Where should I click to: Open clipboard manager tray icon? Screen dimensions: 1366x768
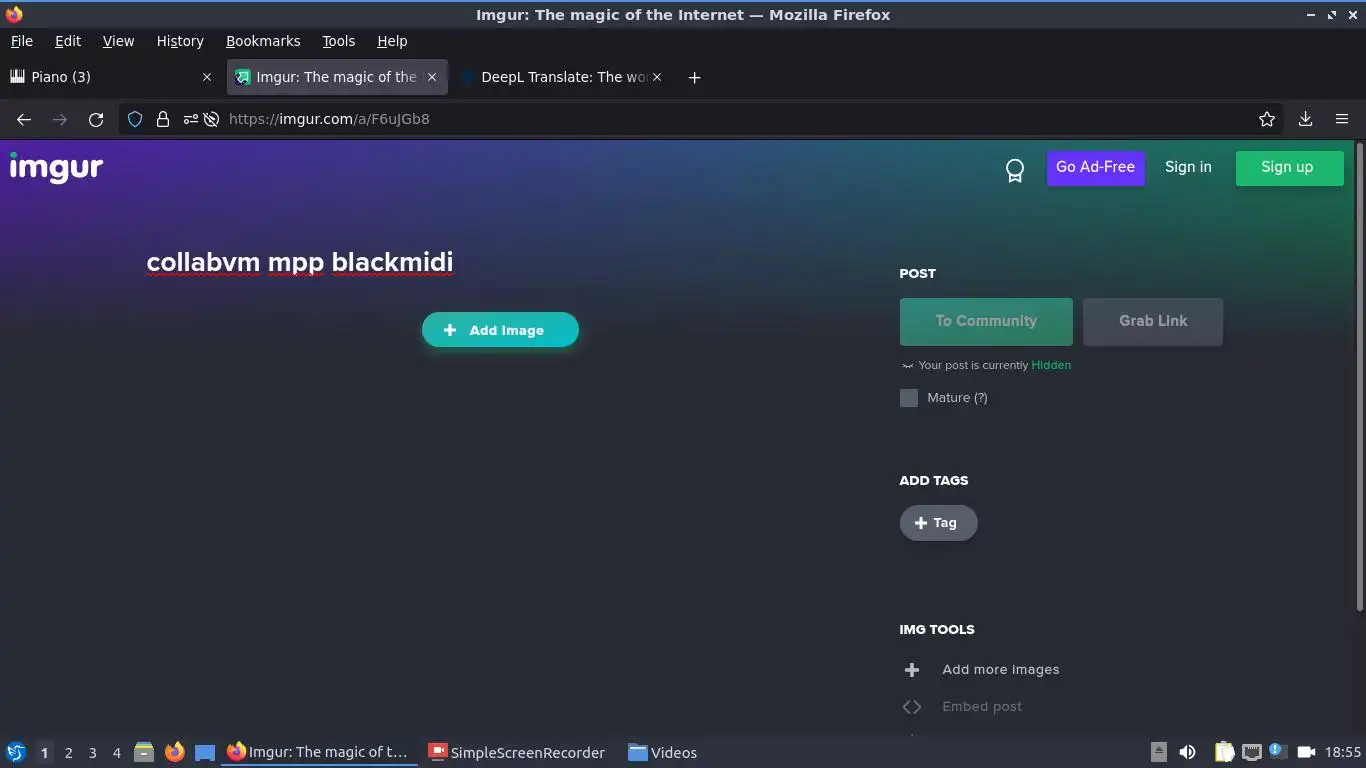coord(1224,752)
